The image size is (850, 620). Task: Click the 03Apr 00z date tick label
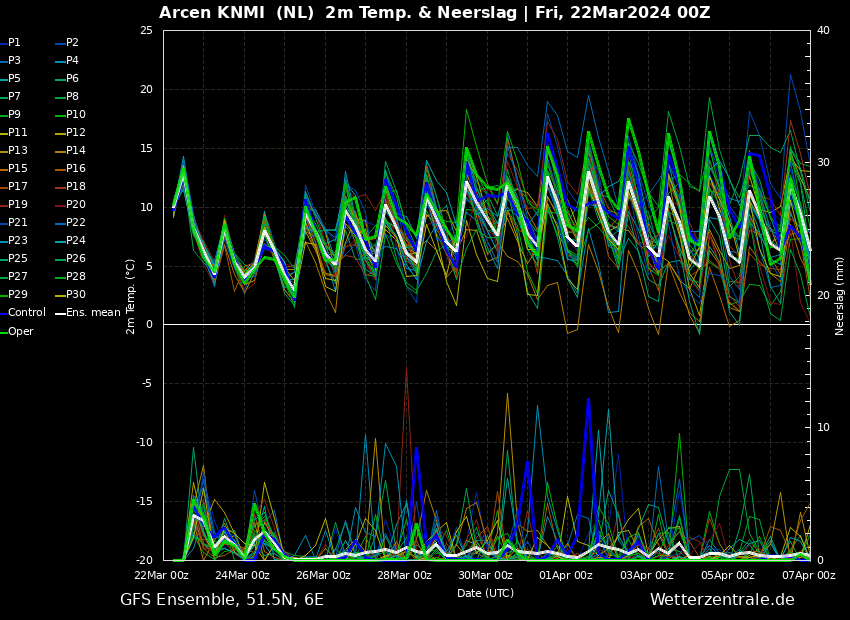[x=646, y=576]
